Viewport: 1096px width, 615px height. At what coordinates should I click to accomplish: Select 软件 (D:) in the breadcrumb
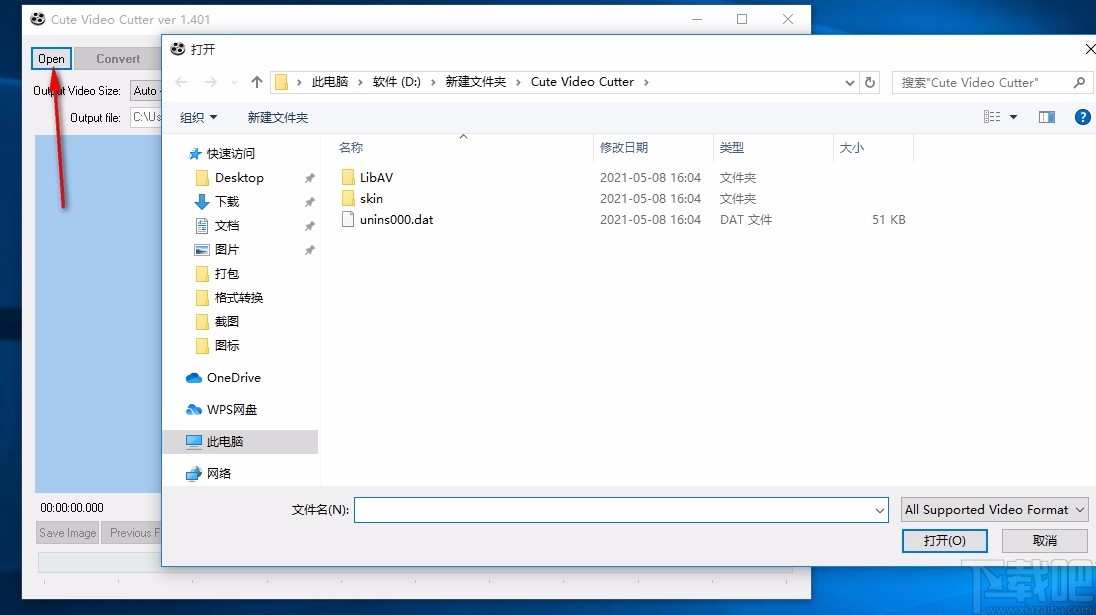tap(396, 82)
